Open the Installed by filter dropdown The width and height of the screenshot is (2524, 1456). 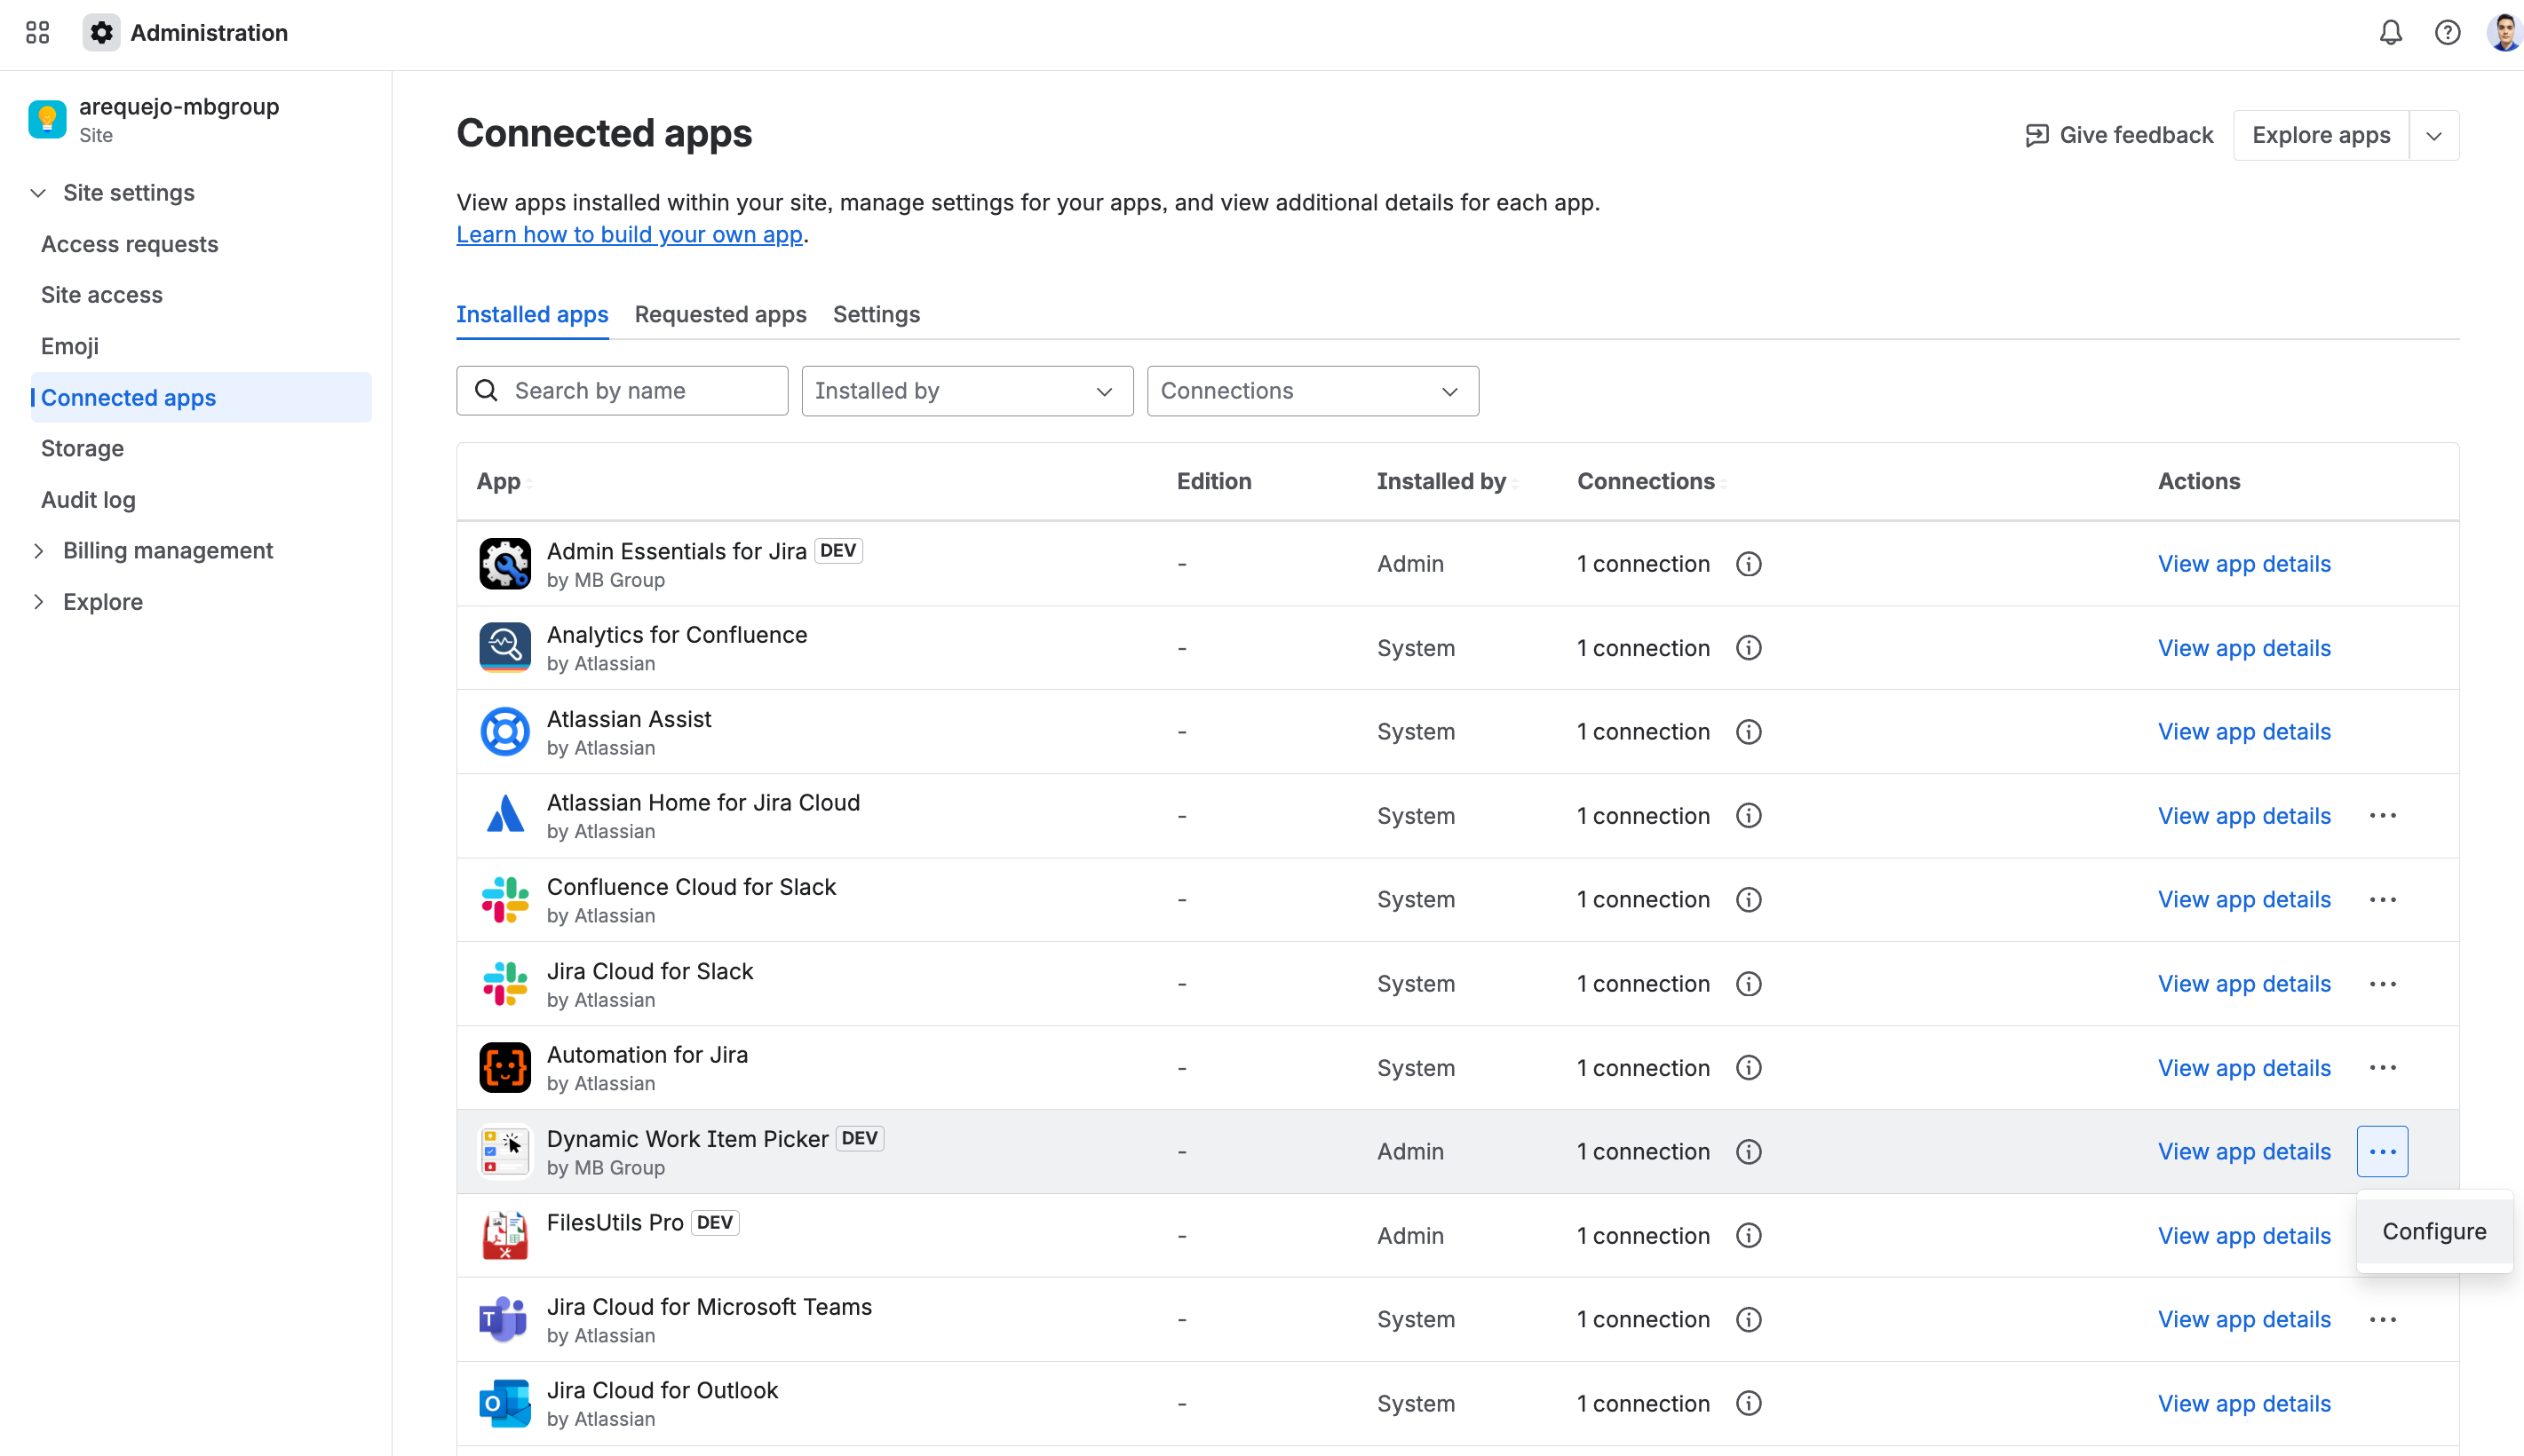[x=967, y=391]
